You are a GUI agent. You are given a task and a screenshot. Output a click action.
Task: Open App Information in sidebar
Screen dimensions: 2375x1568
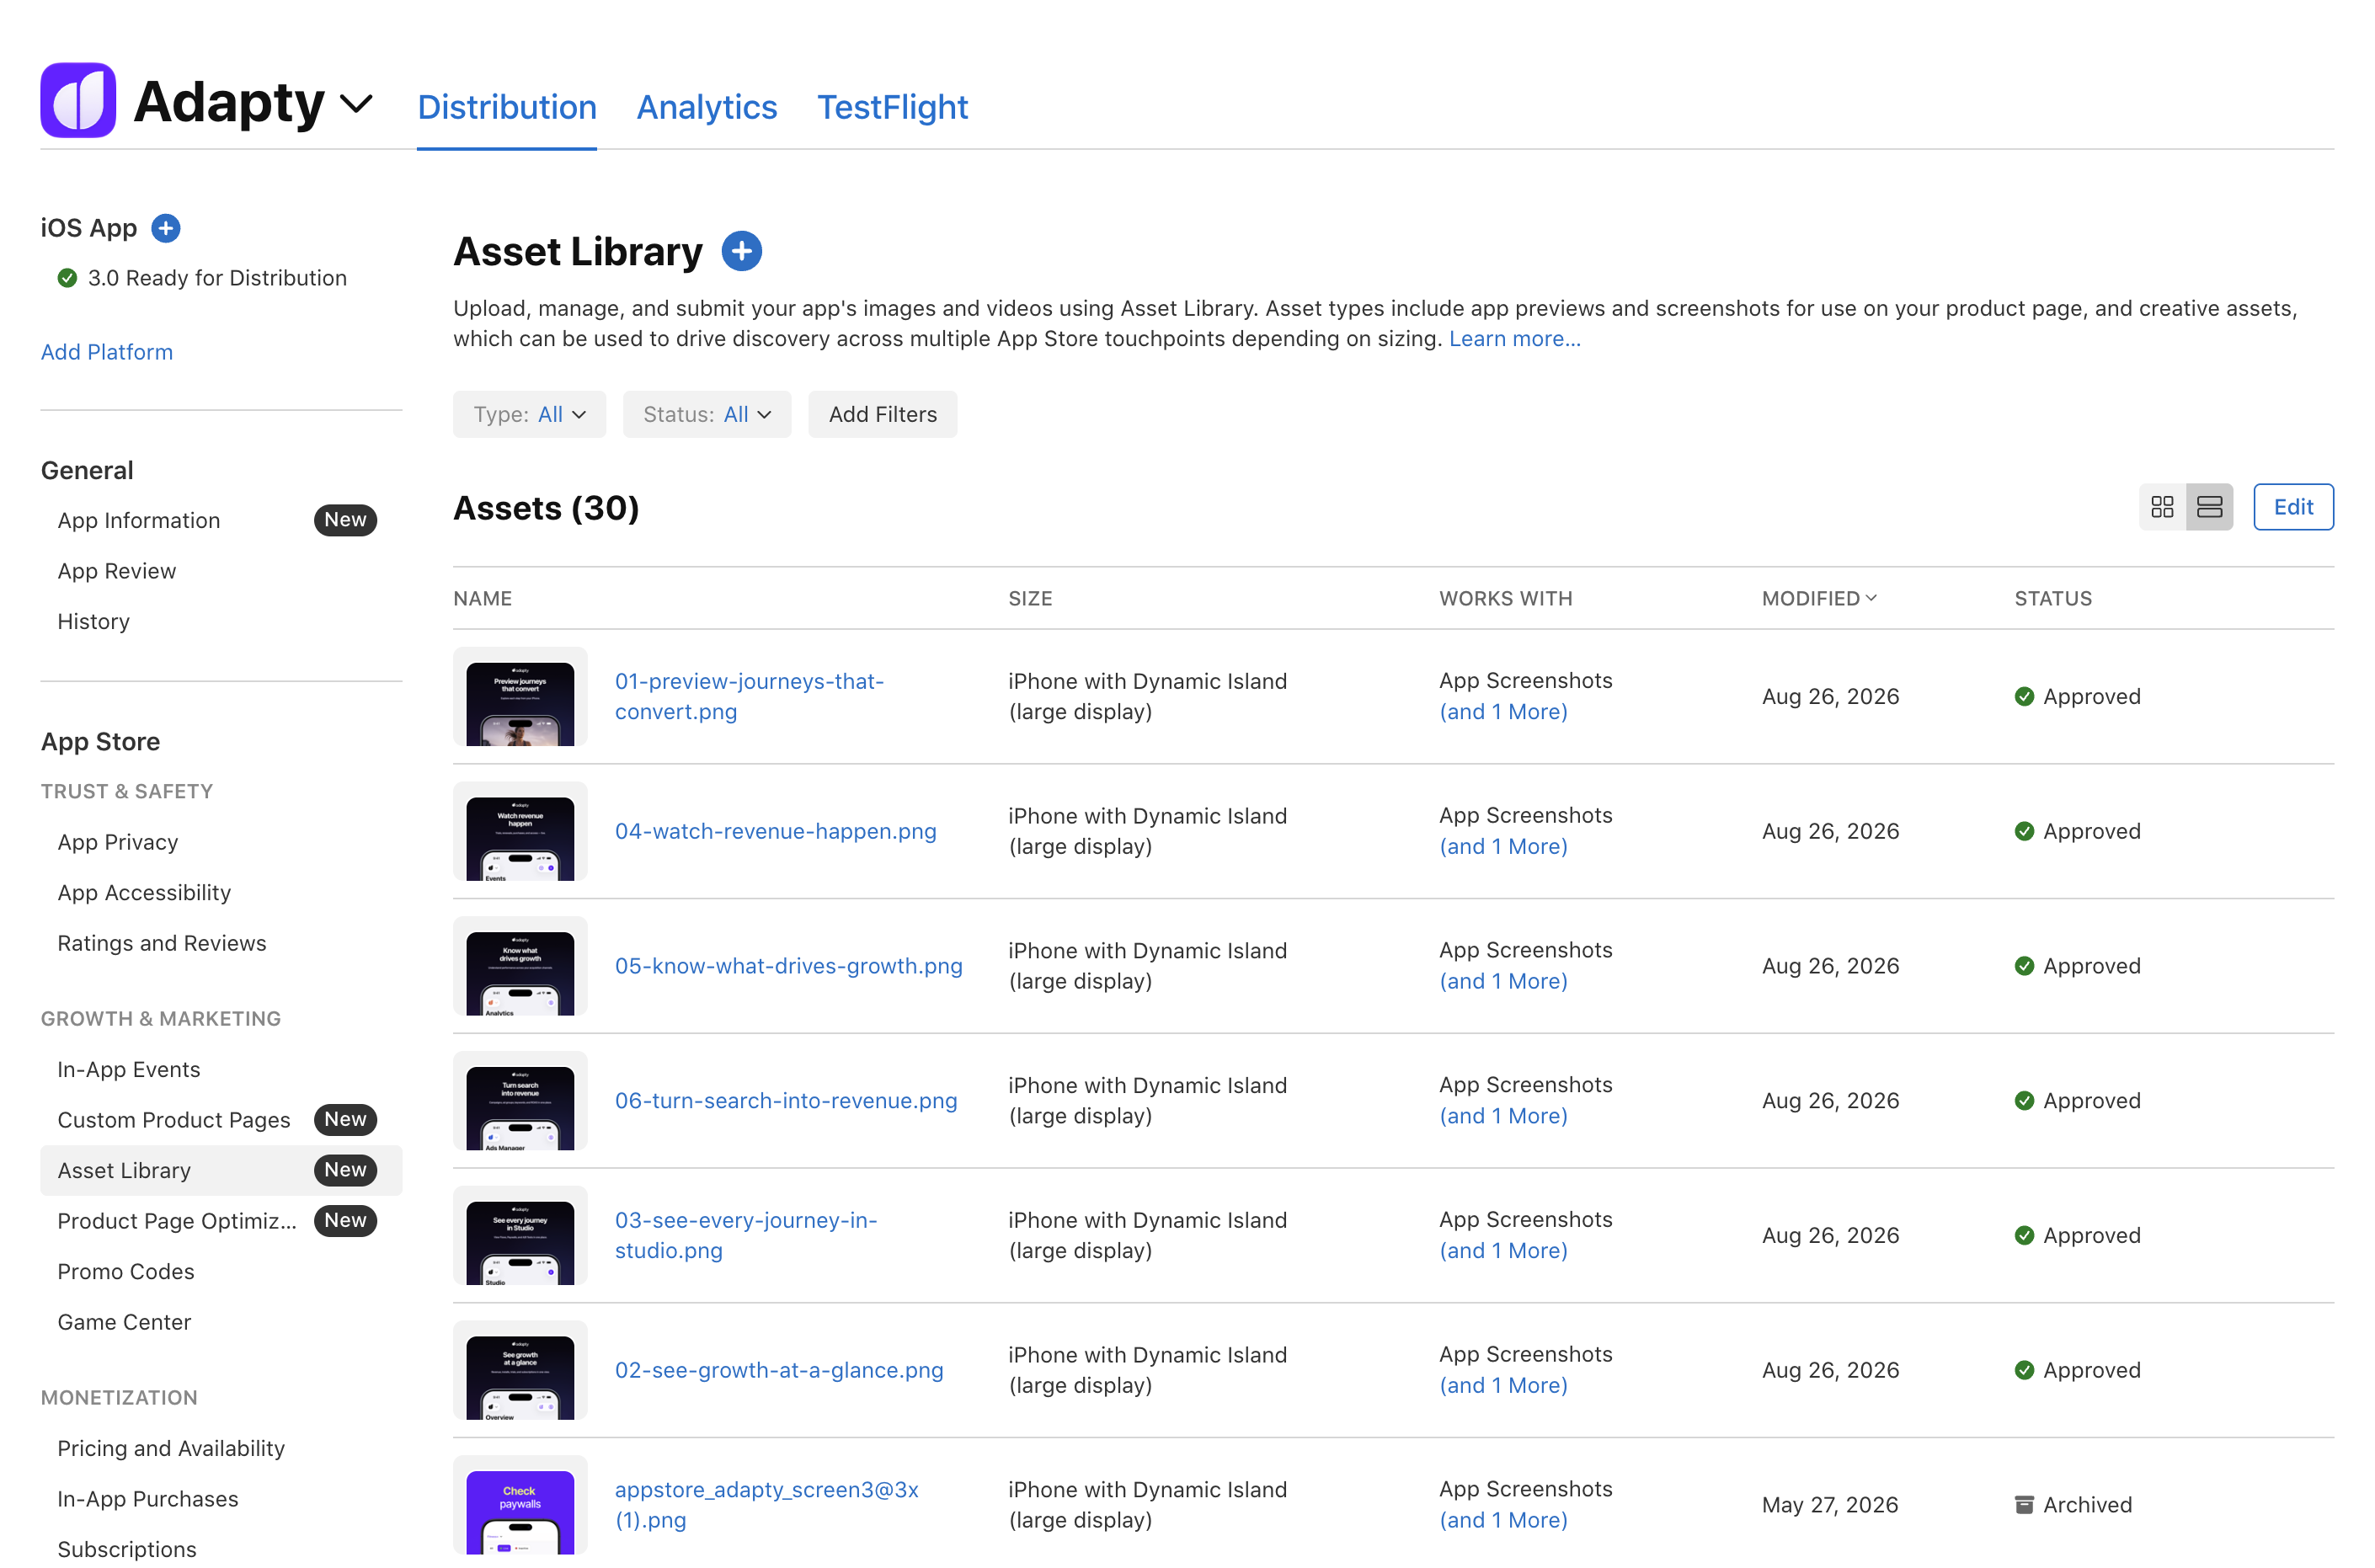tap(139, 520)
